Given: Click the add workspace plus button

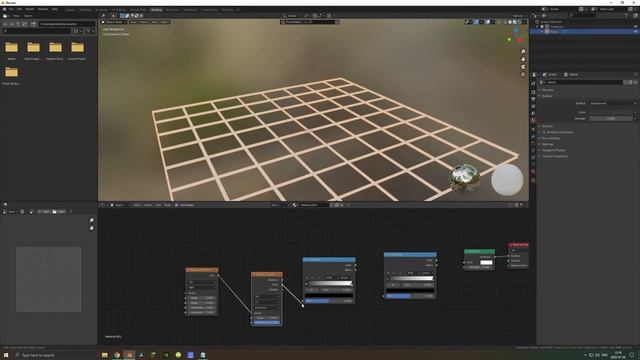Looking at the screenshot, I should click(238, 9).
